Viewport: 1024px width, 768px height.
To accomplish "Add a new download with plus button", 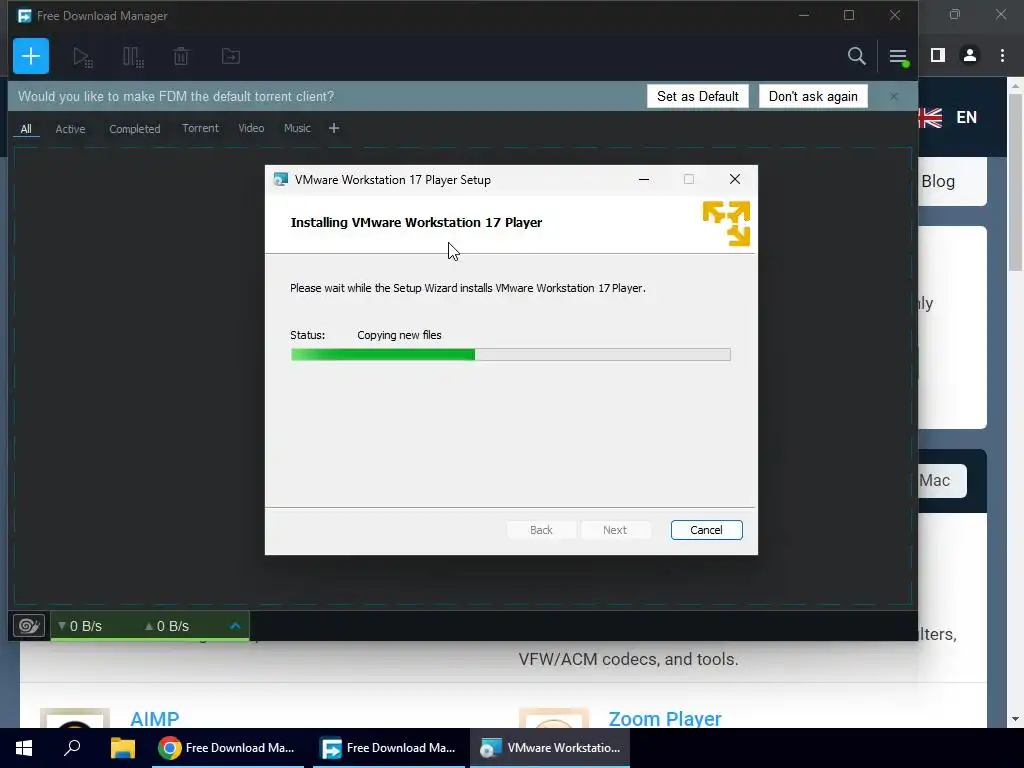I will tap(31, 56).
